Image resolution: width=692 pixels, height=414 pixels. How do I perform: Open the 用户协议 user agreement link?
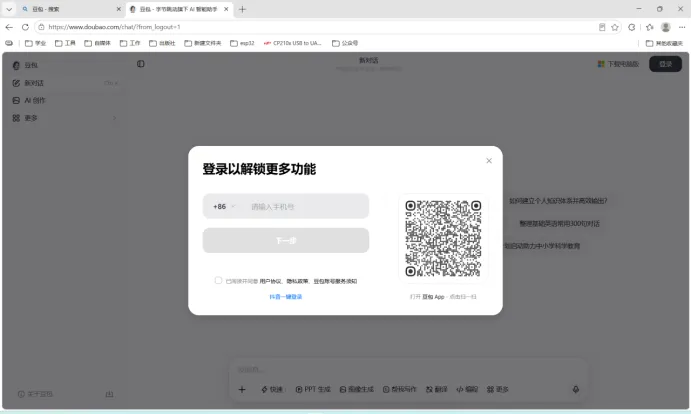[x=270, y=281]
